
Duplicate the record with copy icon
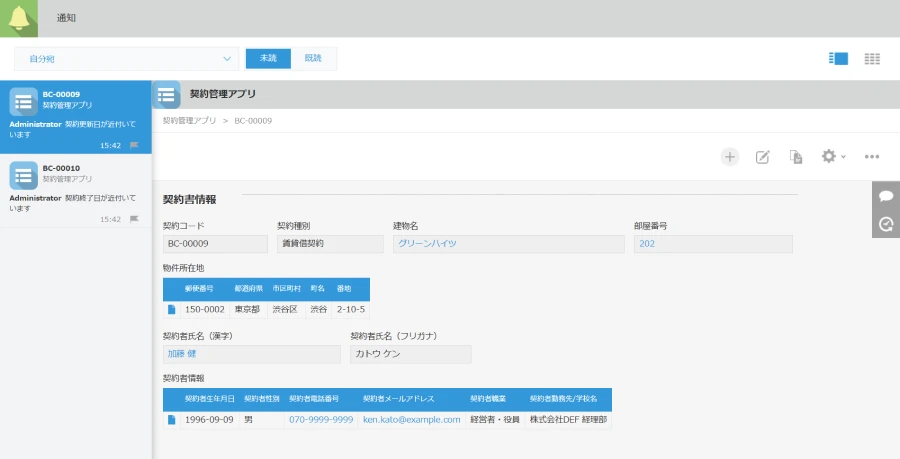(796, 157)
